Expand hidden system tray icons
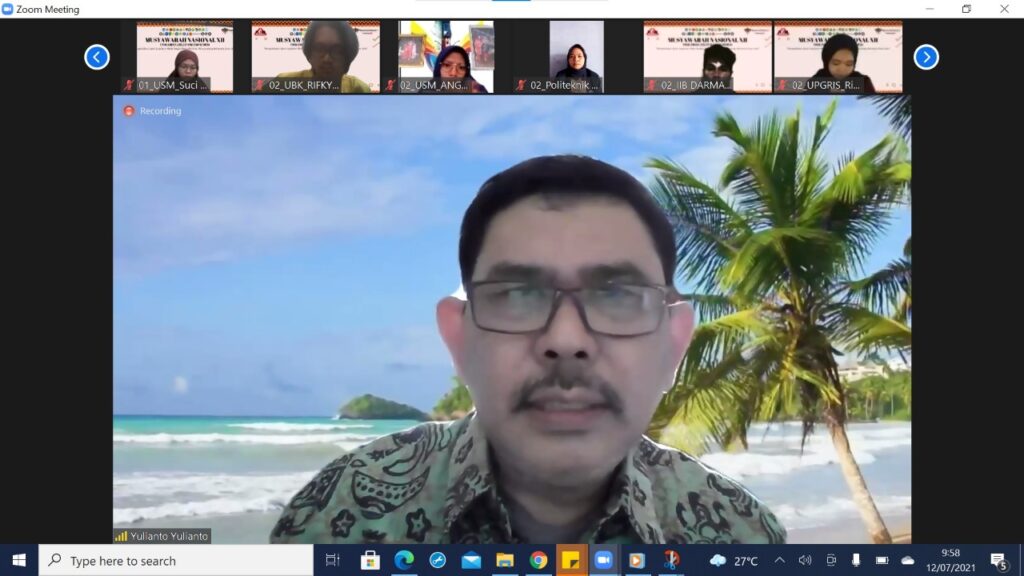Viewport: 1024px width, 576px height. pos(780,560)
